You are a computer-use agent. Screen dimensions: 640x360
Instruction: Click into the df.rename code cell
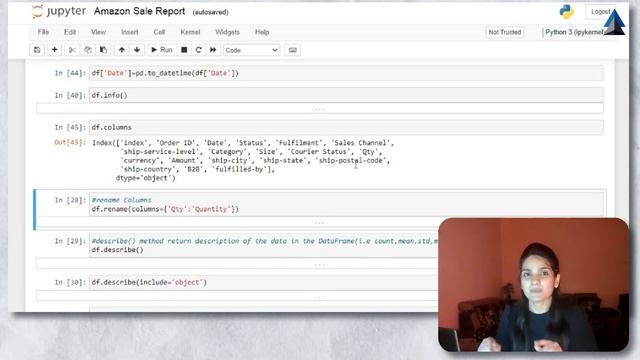coord(346,204)
